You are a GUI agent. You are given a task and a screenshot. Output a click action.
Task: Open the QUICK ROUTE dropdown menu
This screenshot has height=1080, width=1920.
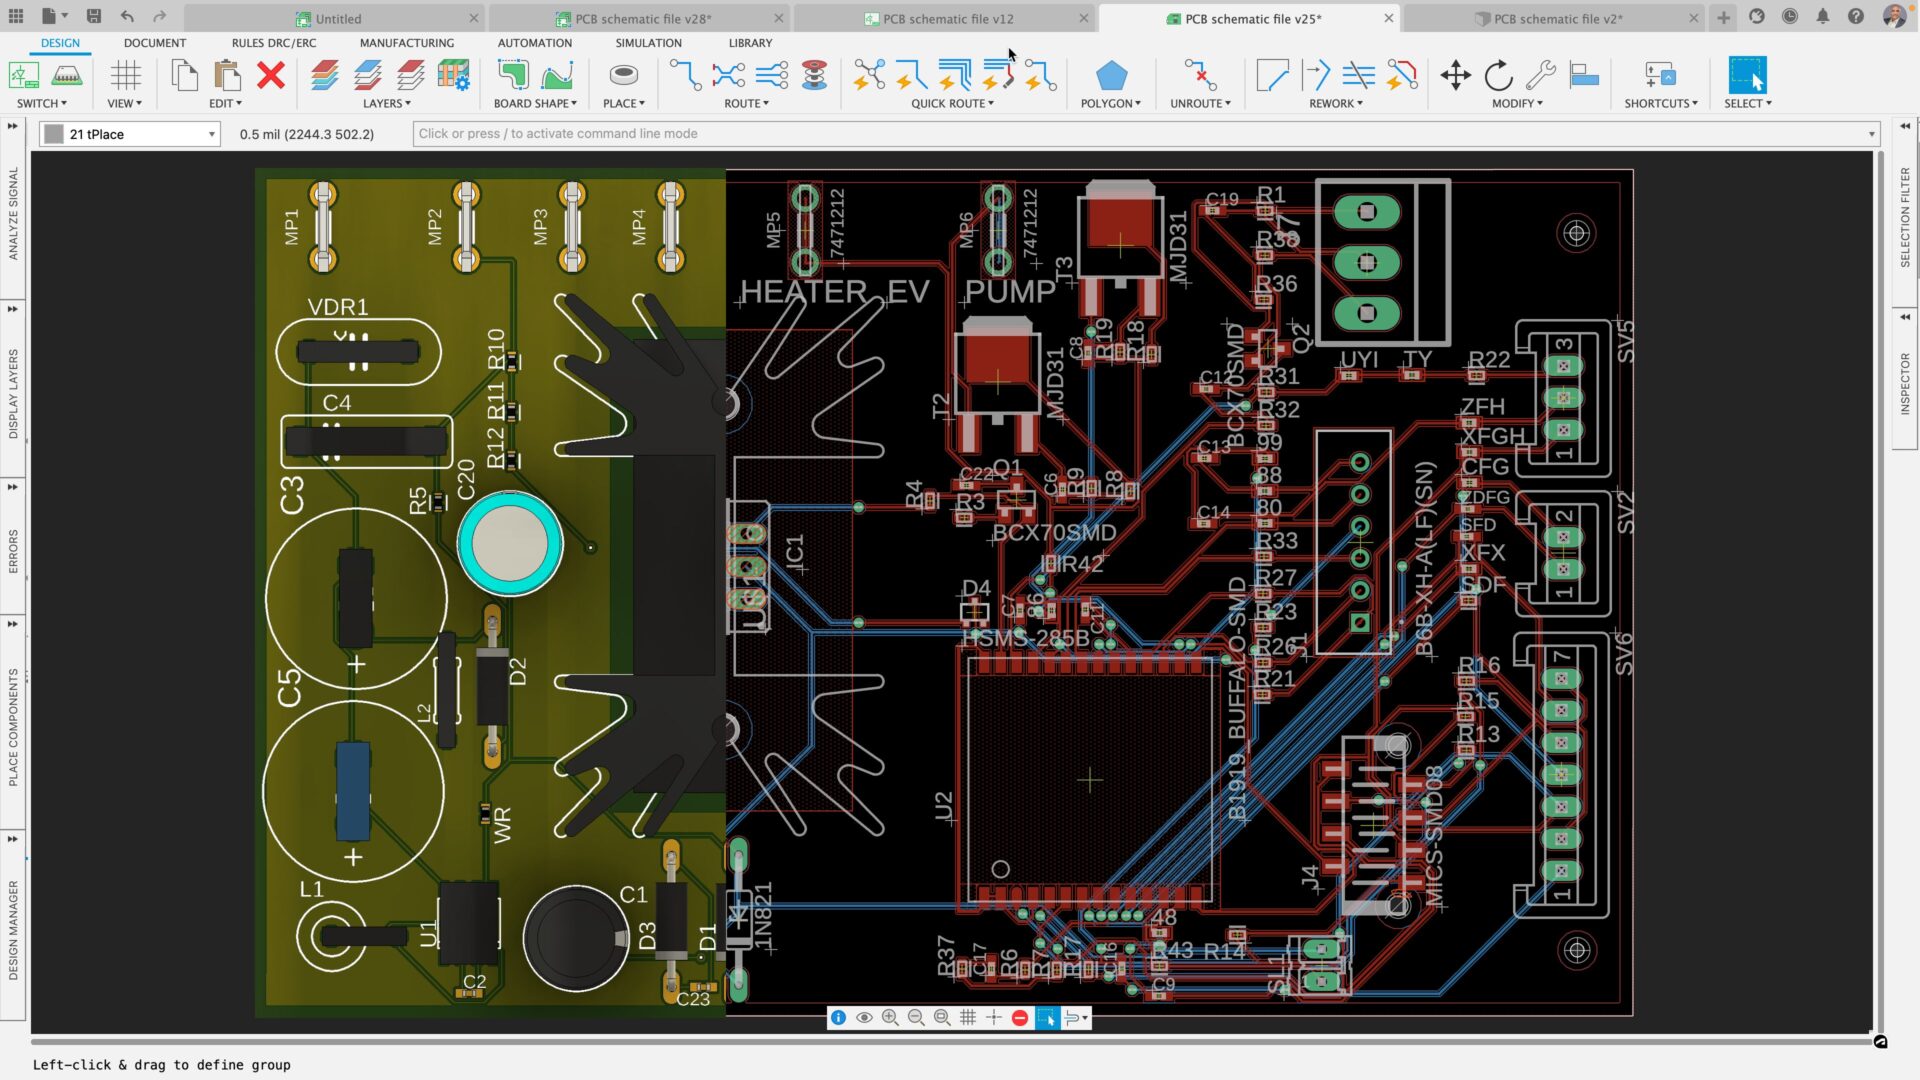tap(950, 103)
